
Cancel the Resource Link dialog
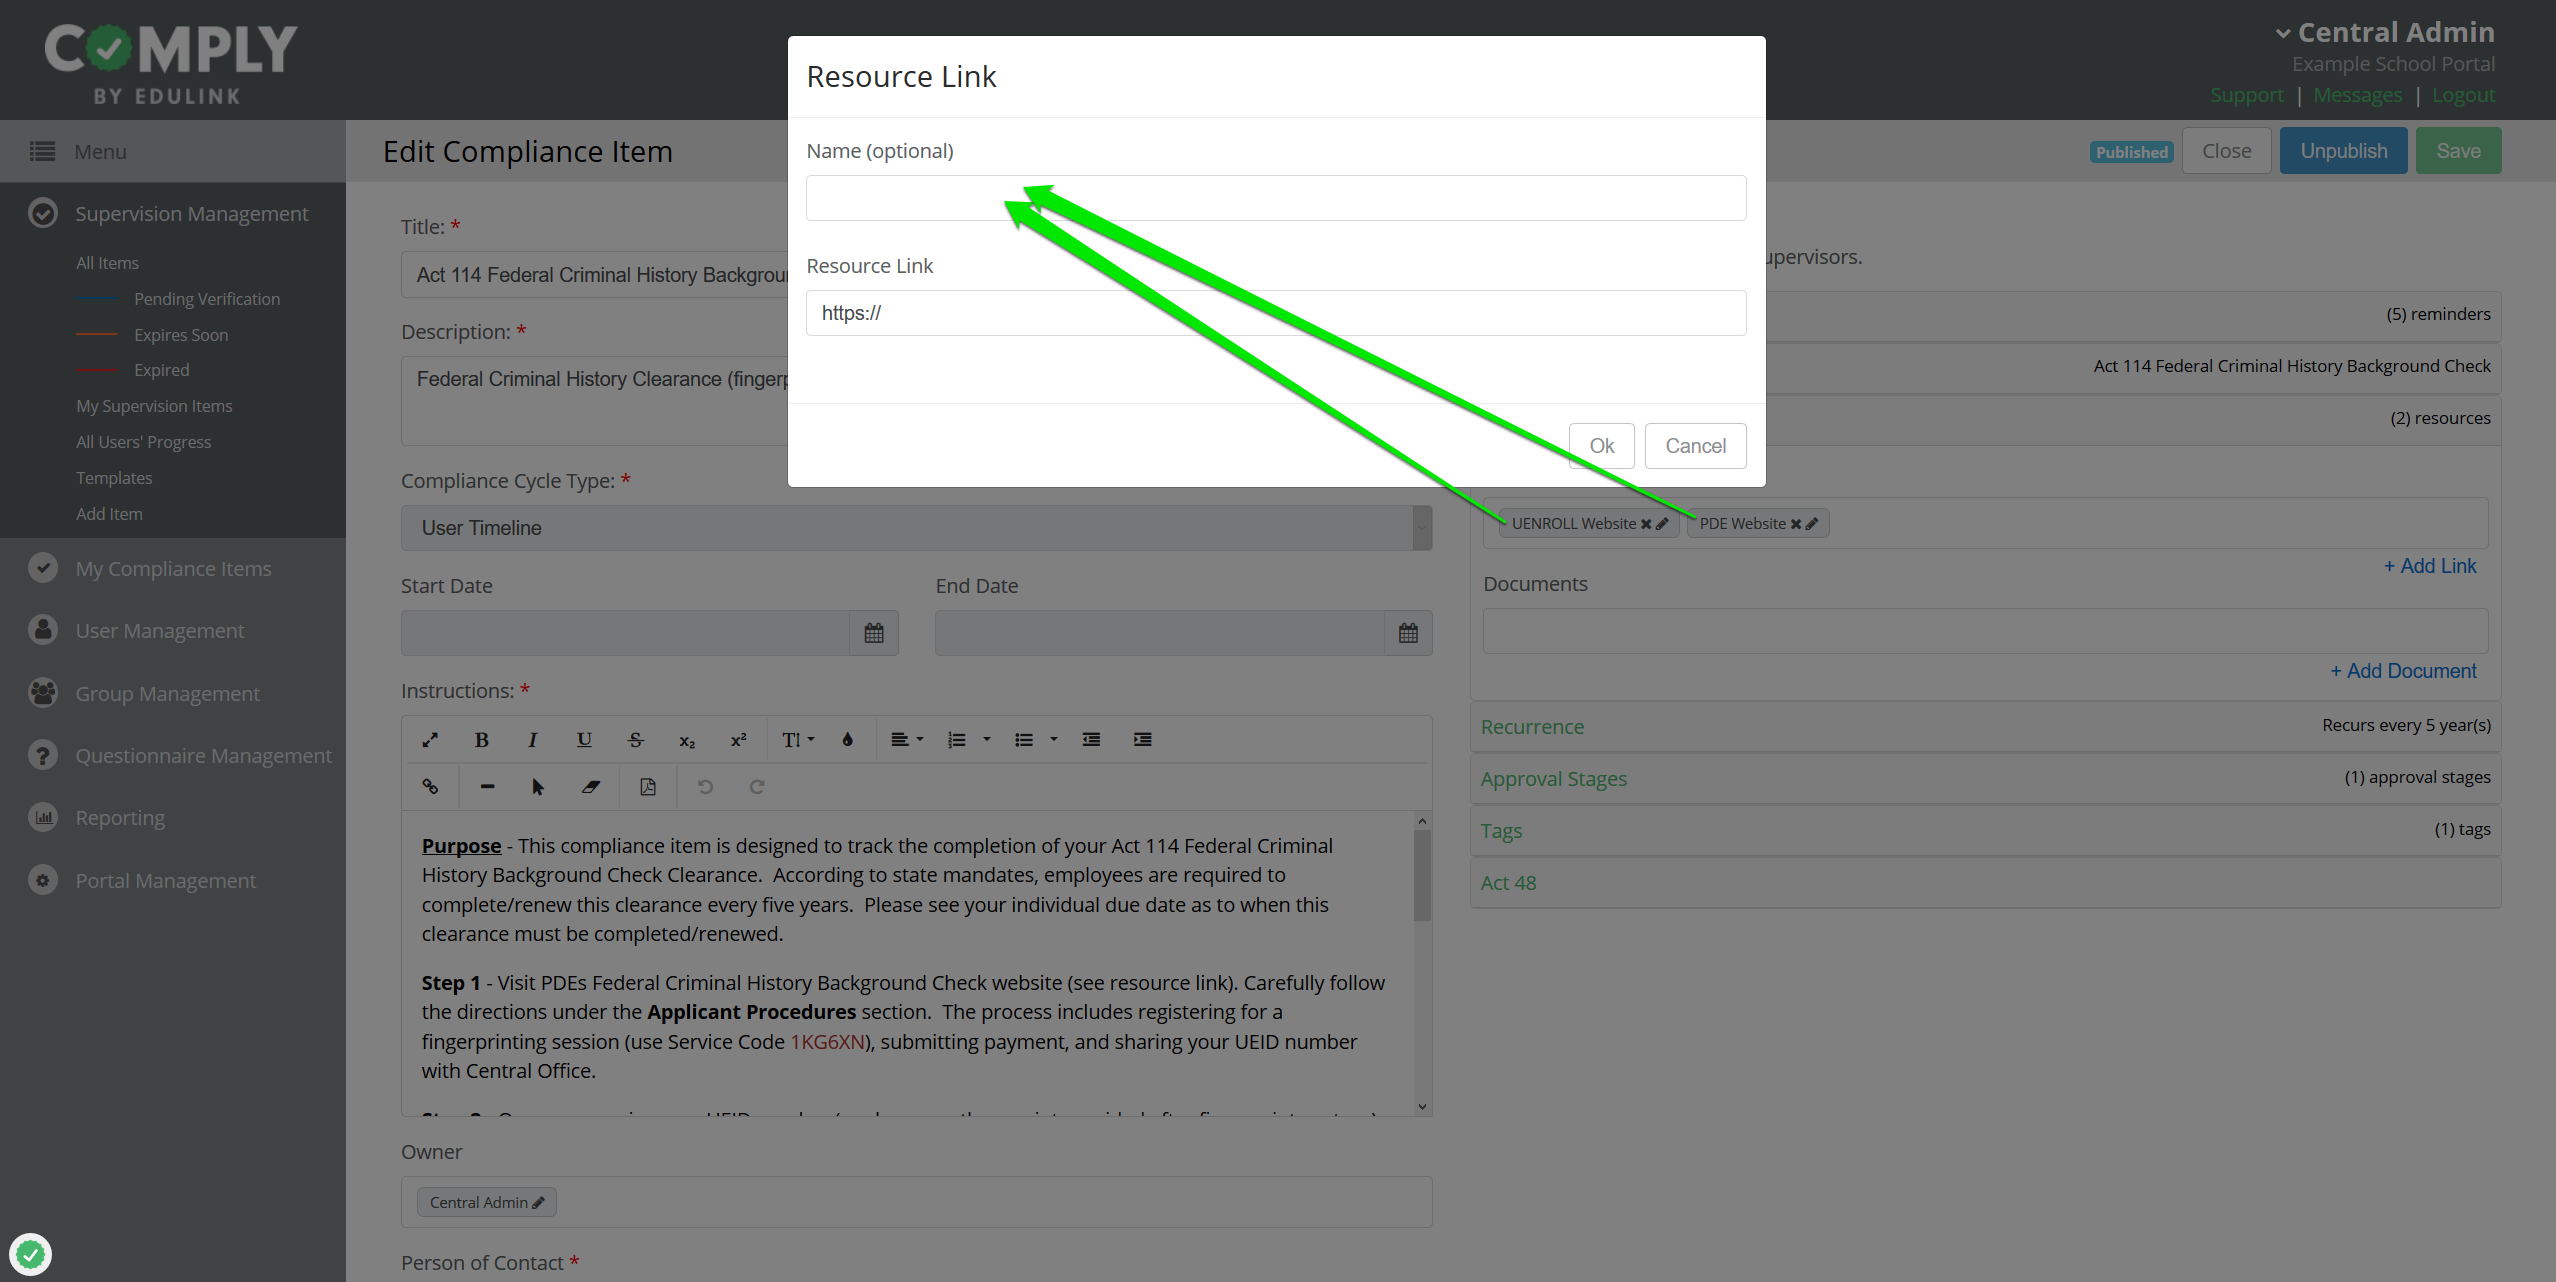pos(1695,446)
